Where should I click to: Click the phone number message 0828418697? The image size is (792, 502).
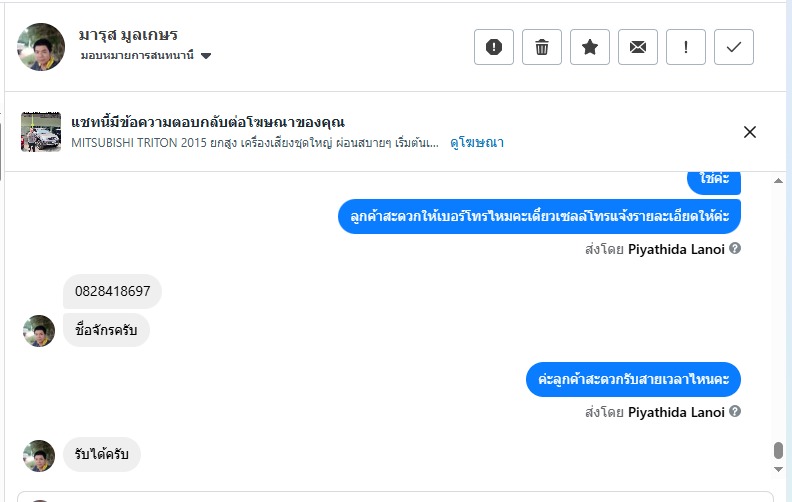tap(112, 292)
